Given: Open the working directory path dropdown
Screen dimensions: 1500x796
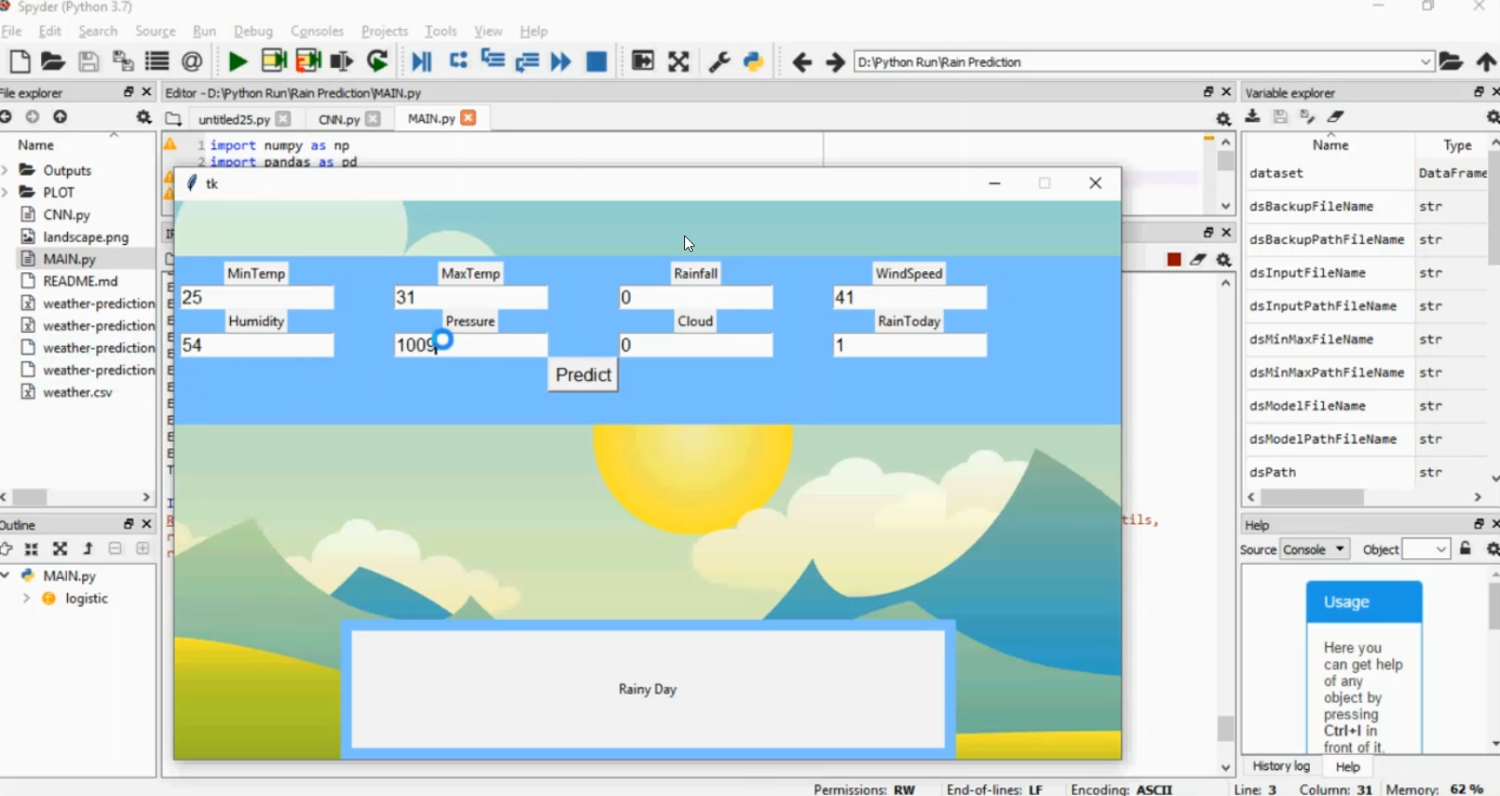Looking at the screenshot, I should coord(1425,62).
